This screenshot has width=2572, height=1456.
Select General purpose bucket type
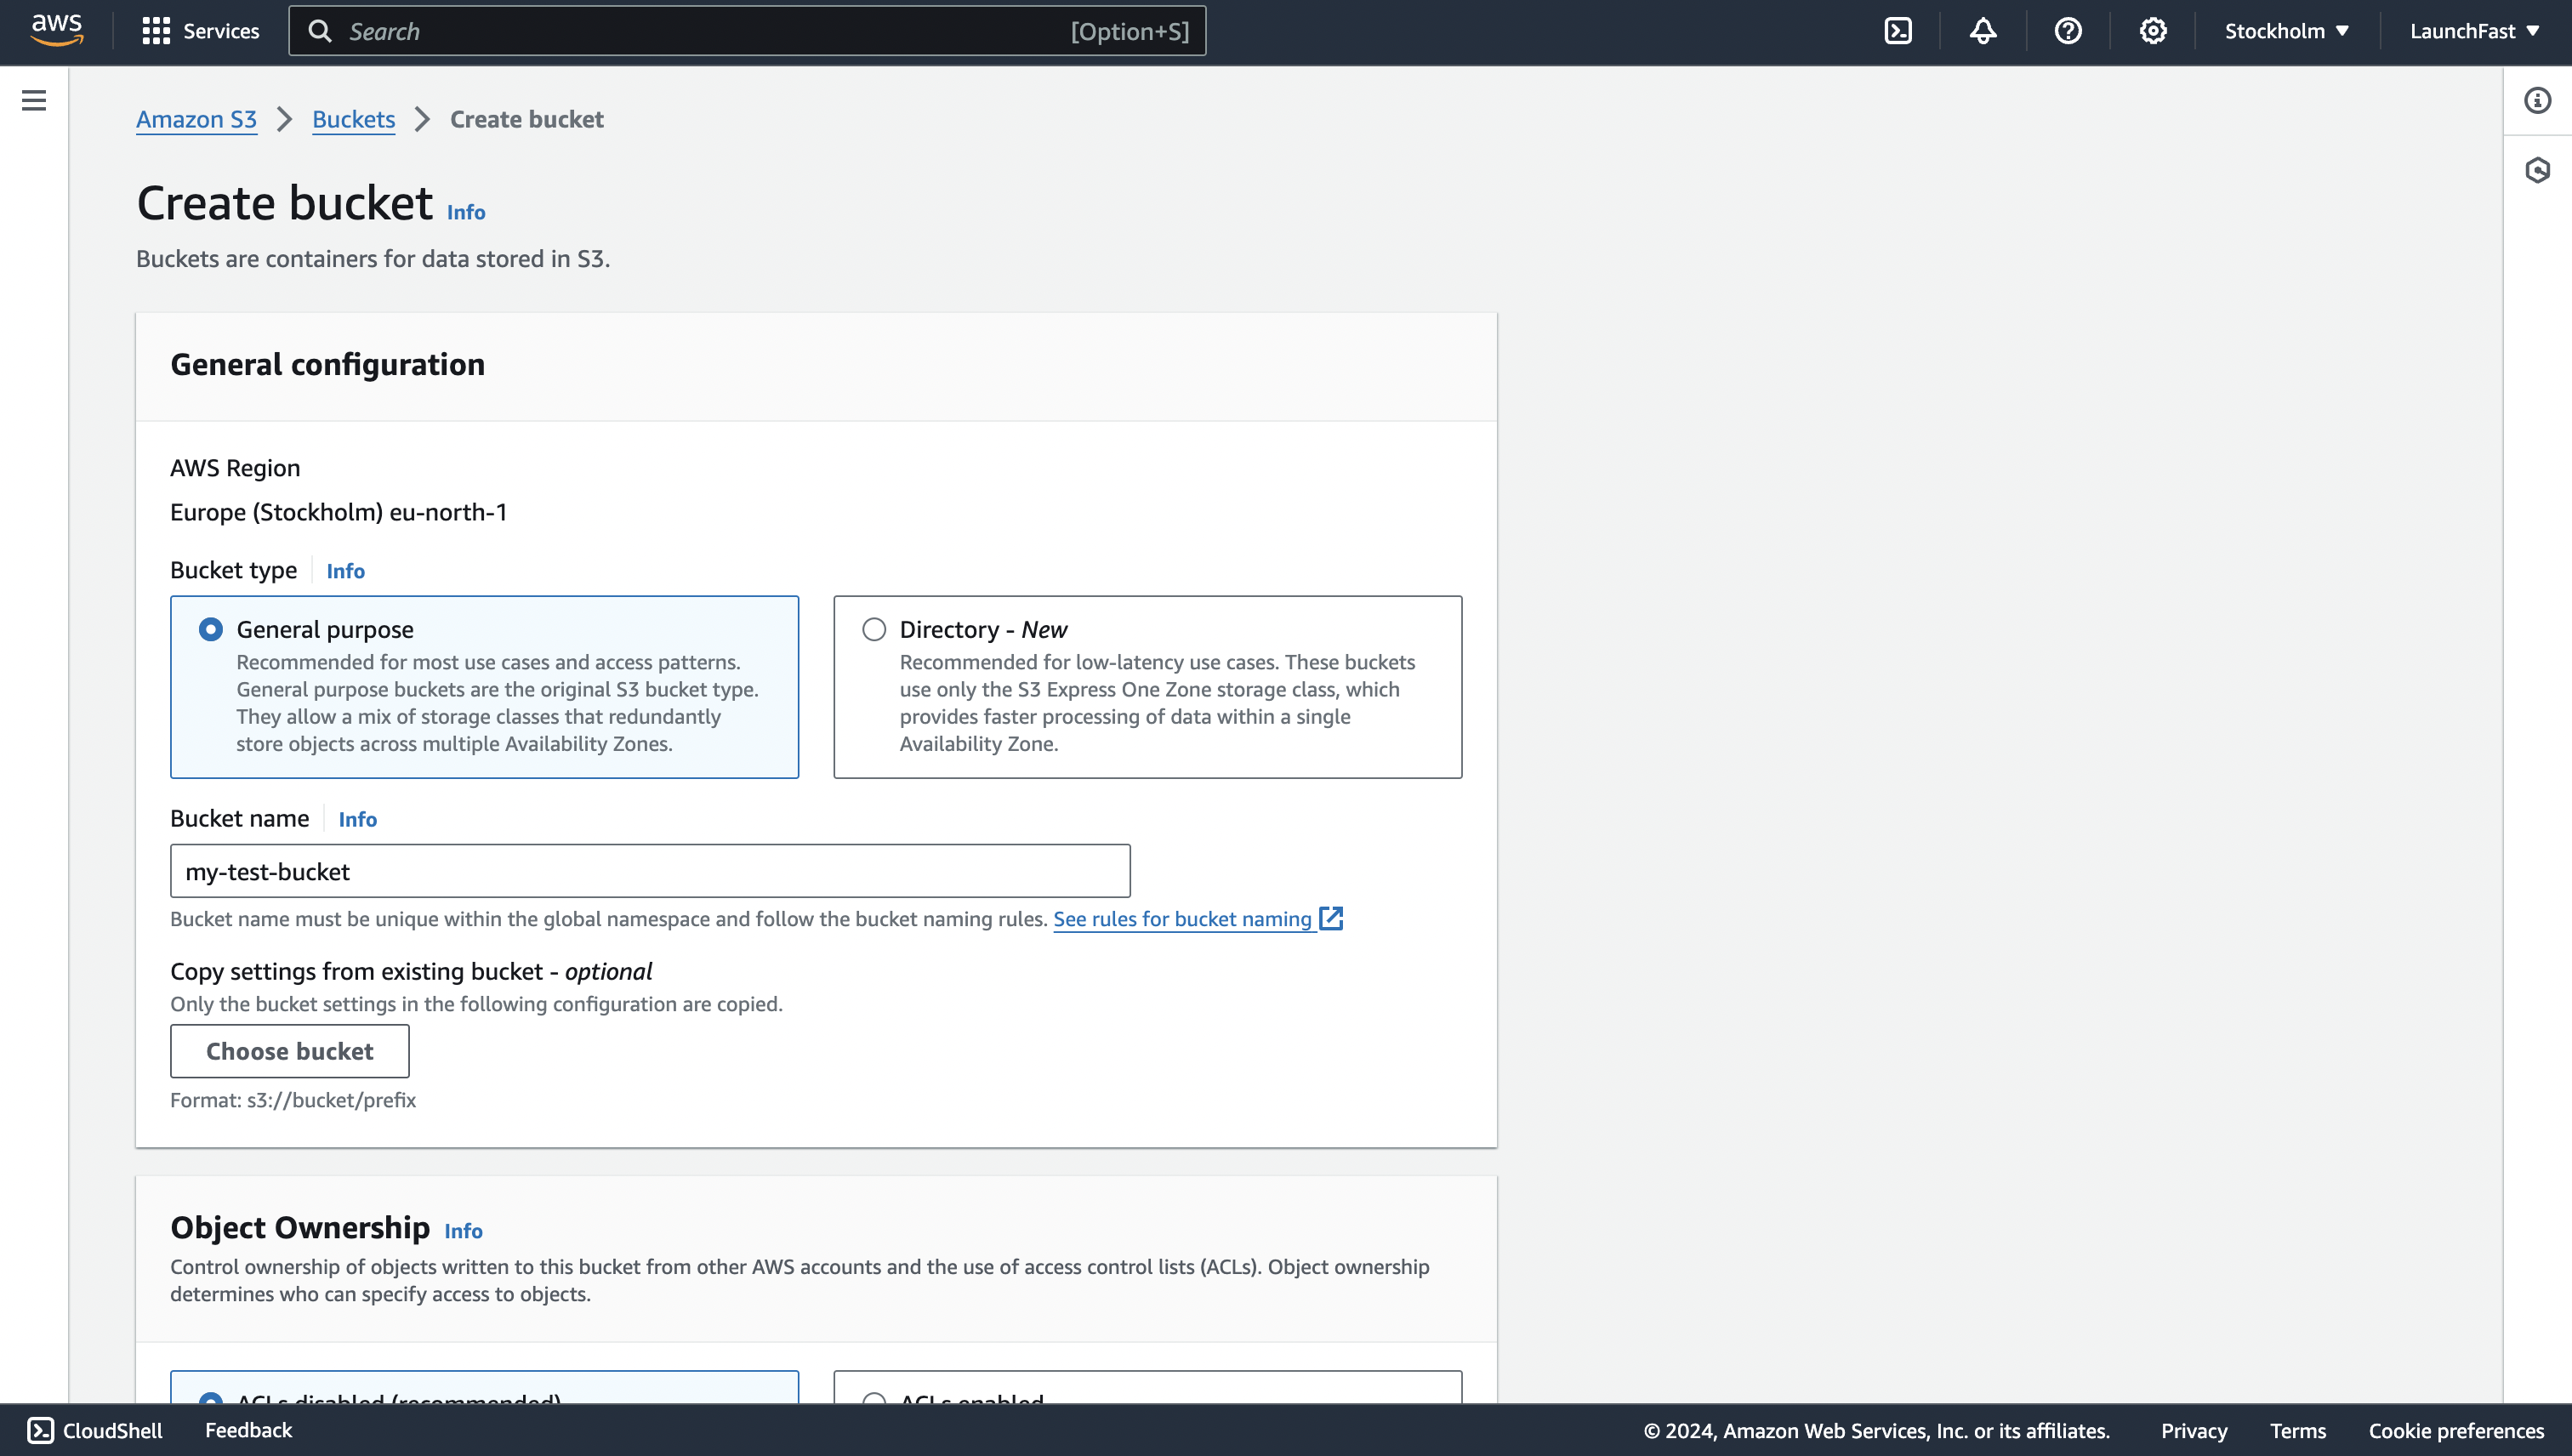pyautogui.click(x=211, y=629)
